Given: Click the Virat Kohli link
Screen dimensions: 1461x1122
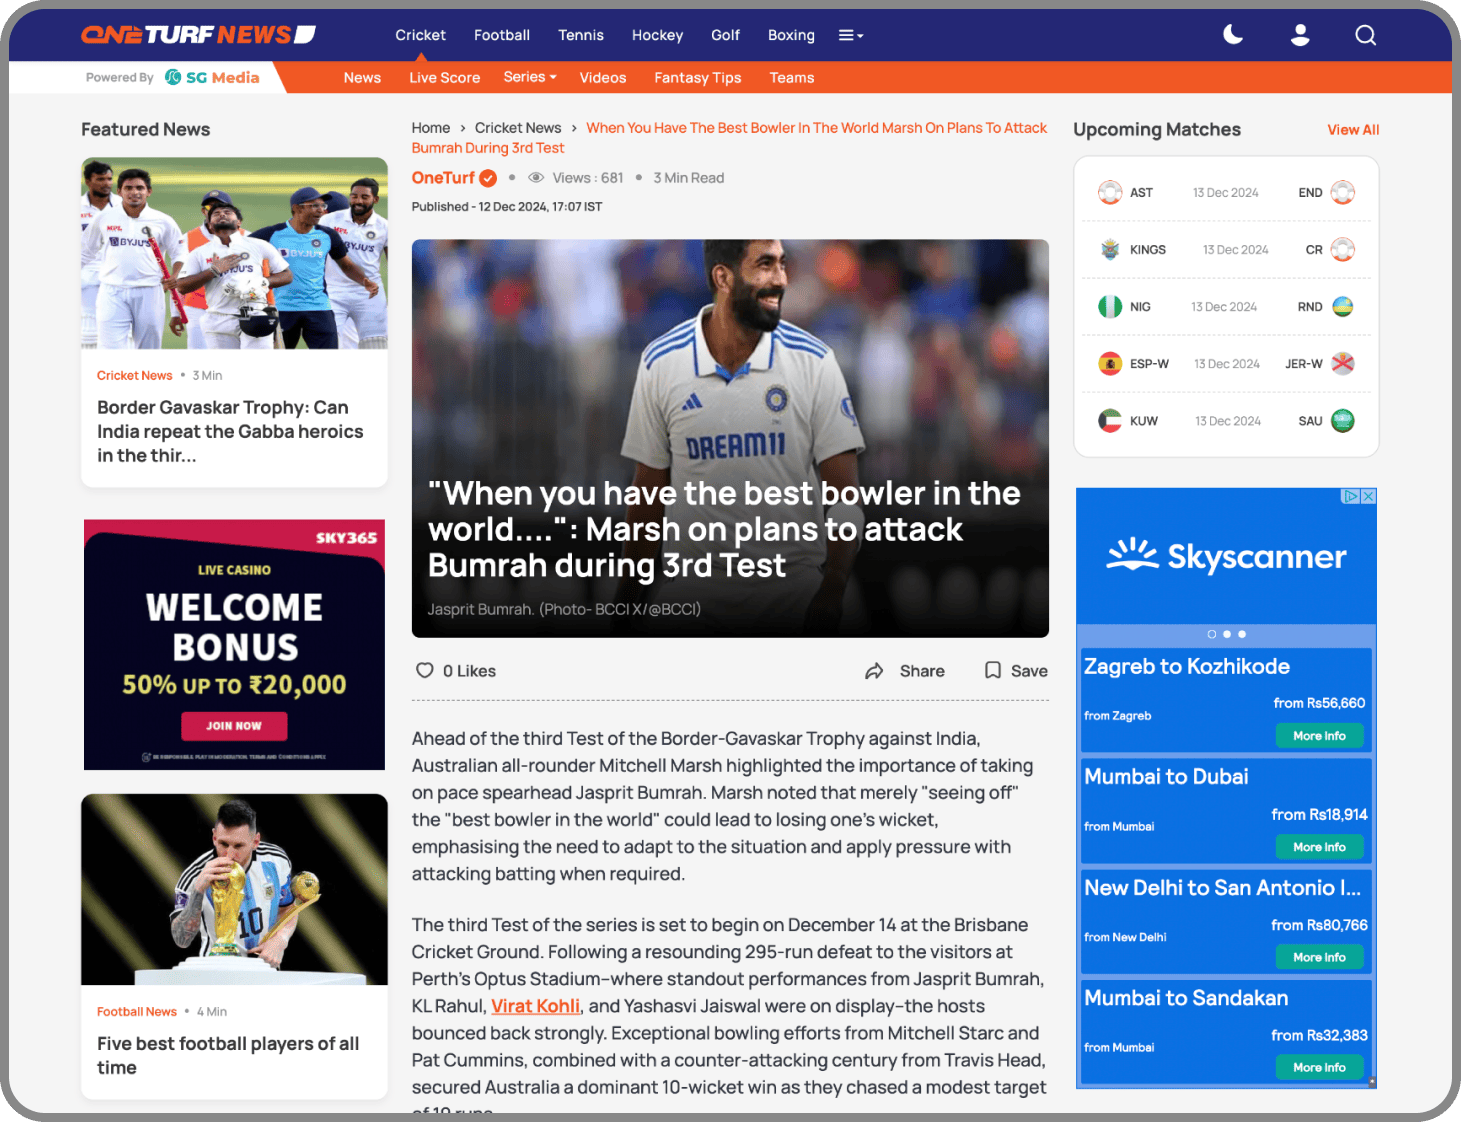Looking at the screenshot, I should [535, 1006].
